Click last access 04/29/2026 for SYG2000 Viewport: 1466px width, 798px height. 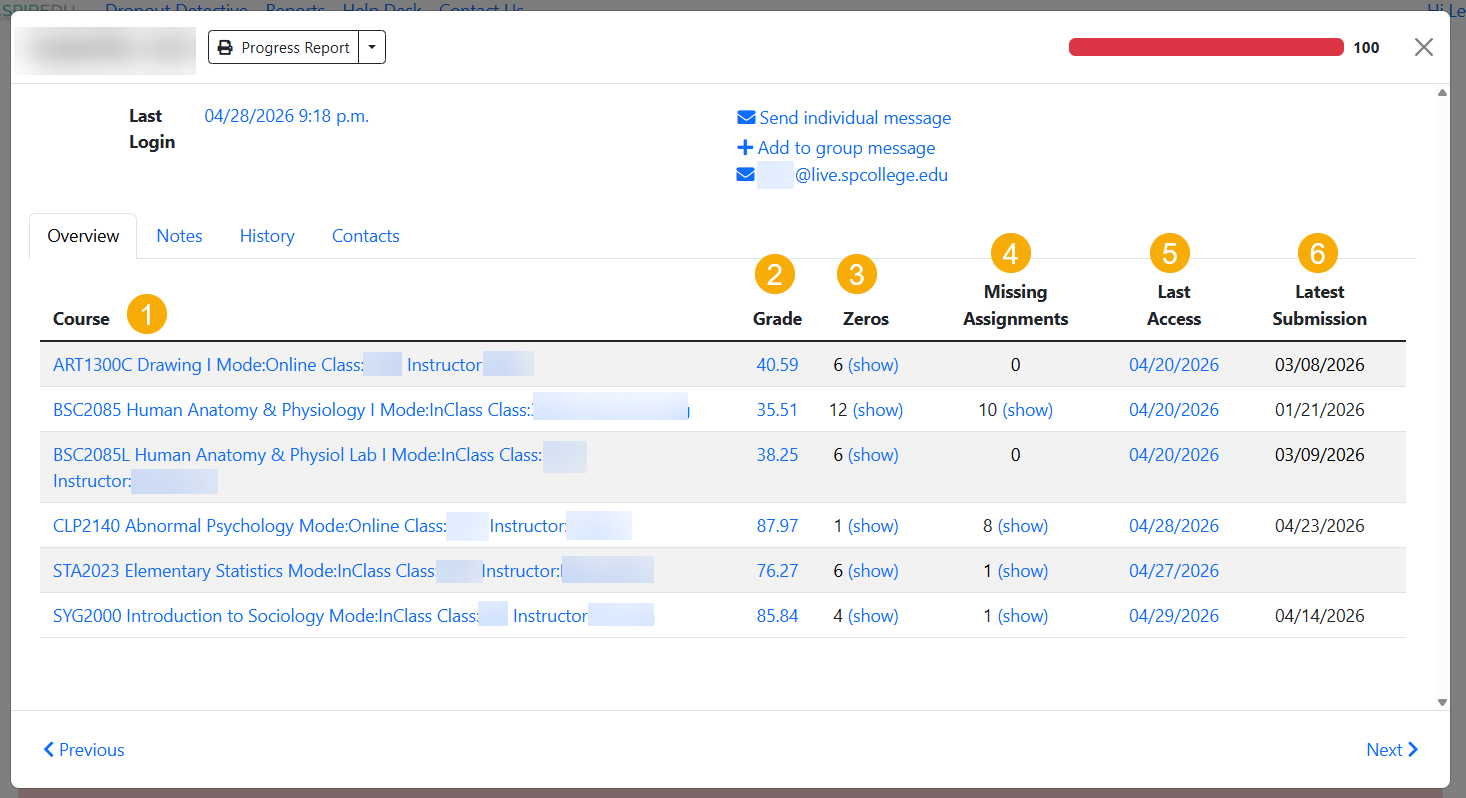pos(1174,616)
